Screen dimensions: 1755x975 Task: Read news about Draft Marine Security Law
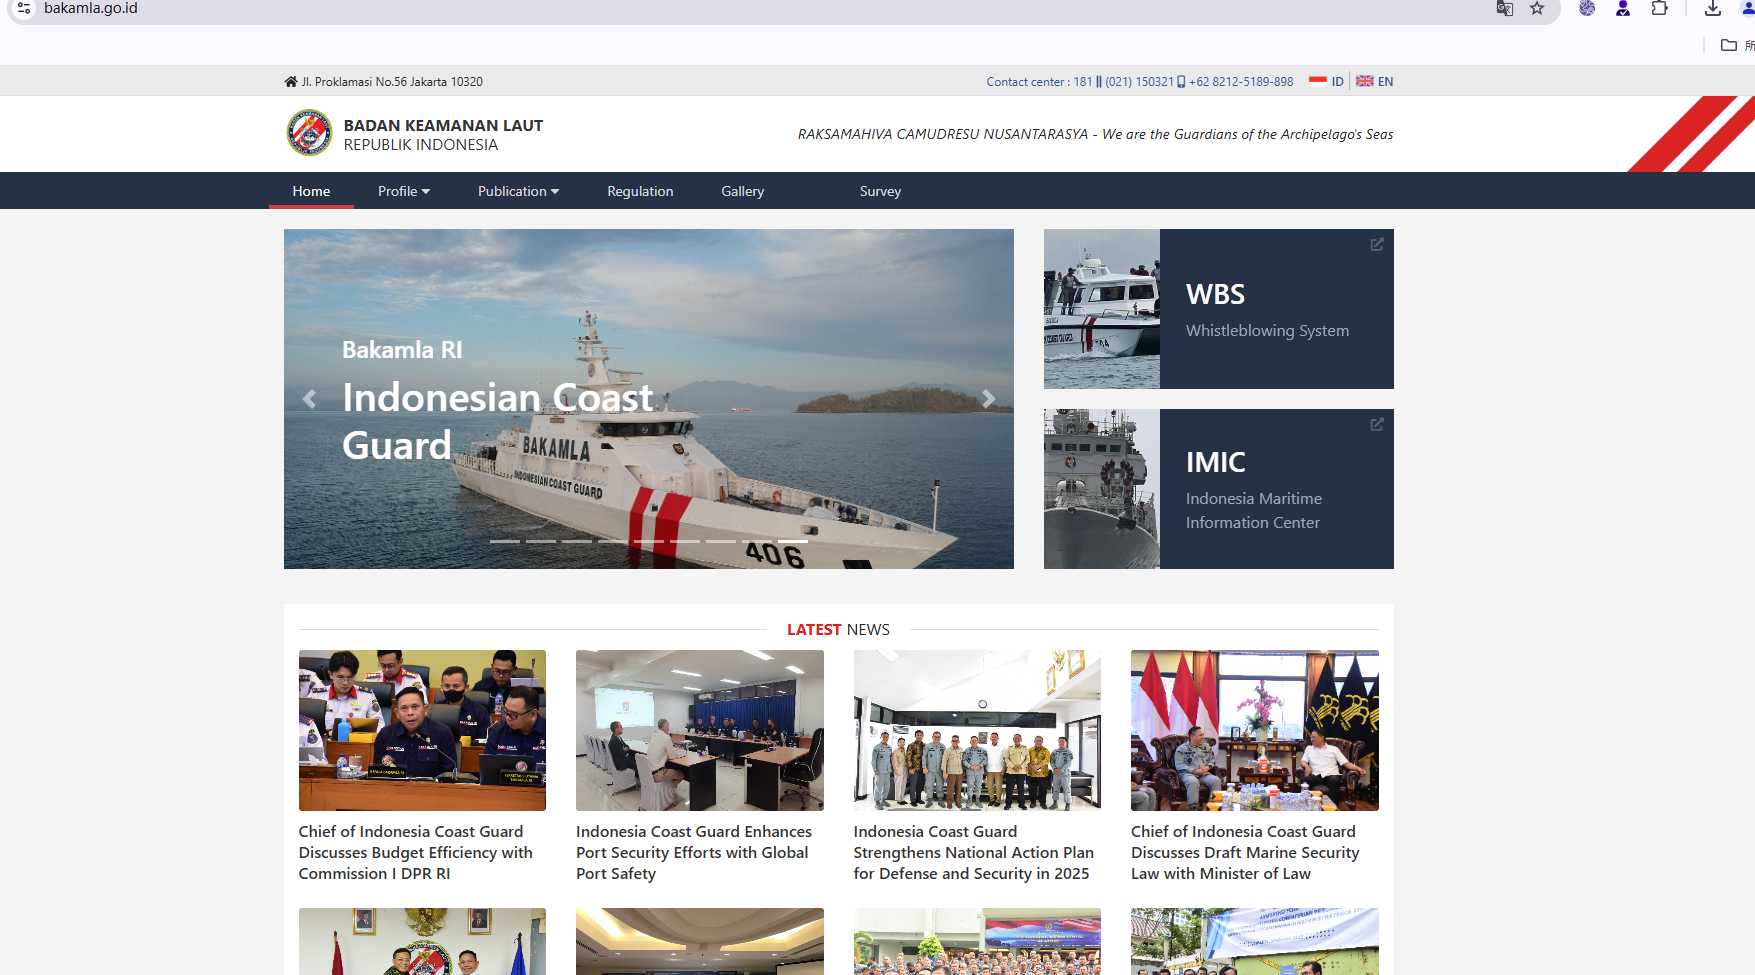1245,852
